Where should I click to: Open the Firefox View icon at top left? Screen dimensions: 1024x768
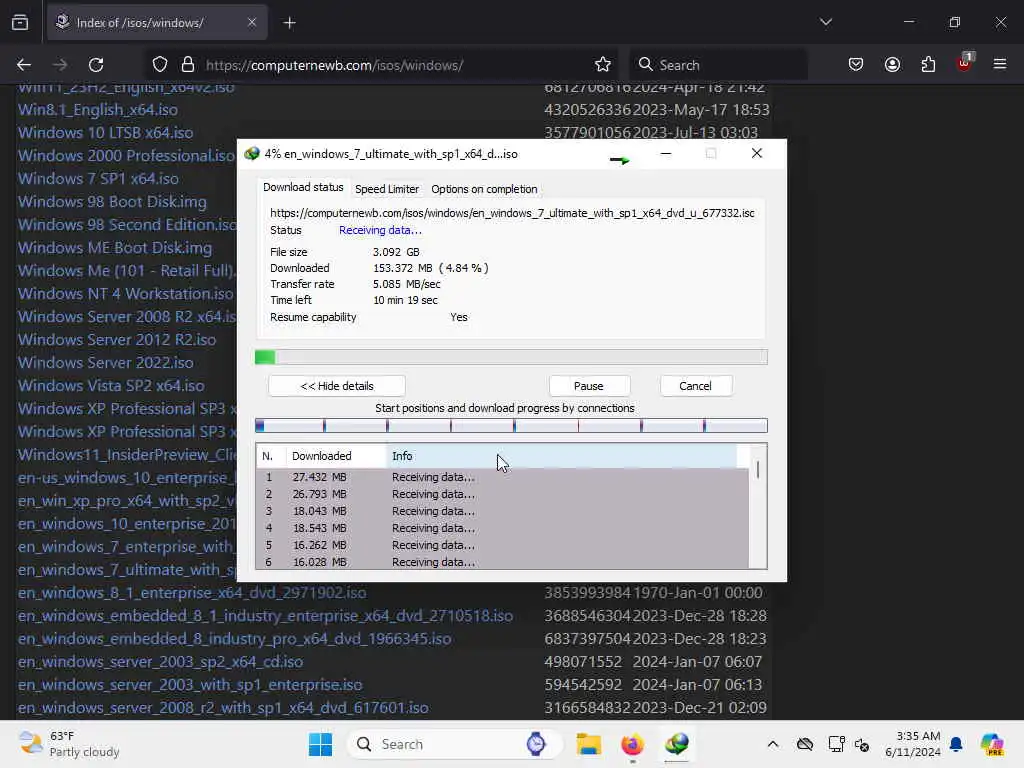[x=20, y=22]
